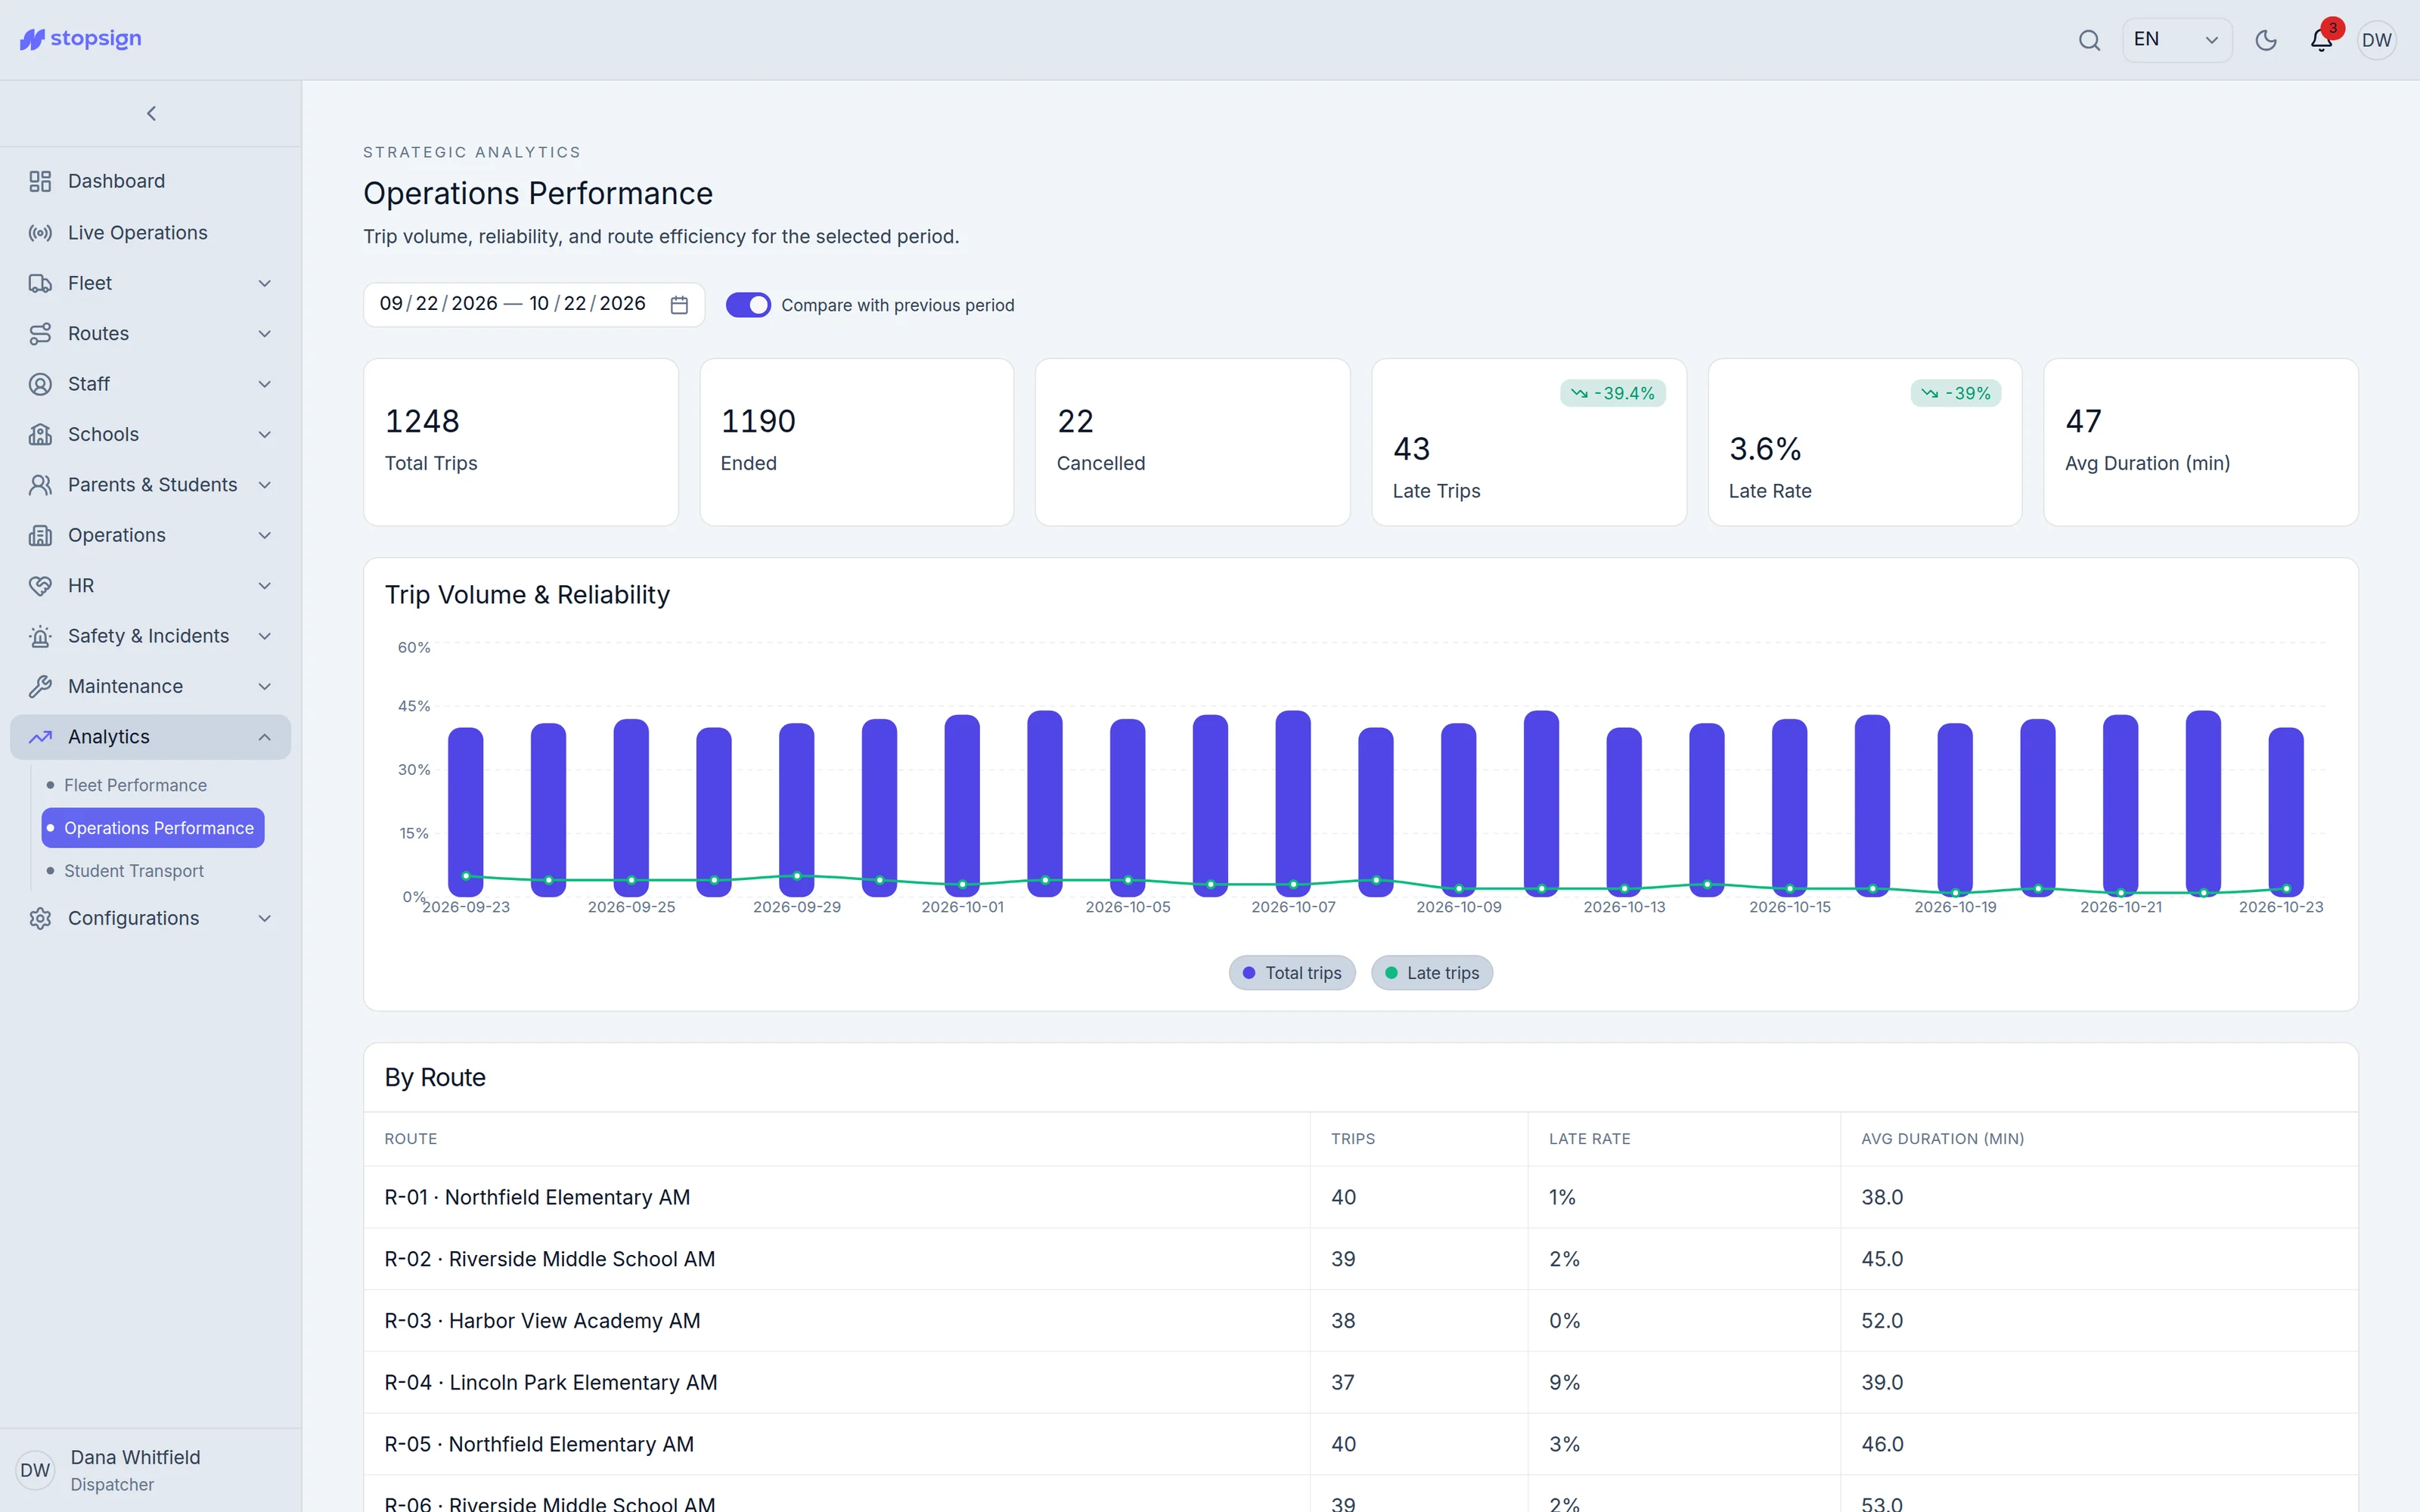
Task: Open notifications bell
Action: pyautogui.click(x=2321, y=40)
